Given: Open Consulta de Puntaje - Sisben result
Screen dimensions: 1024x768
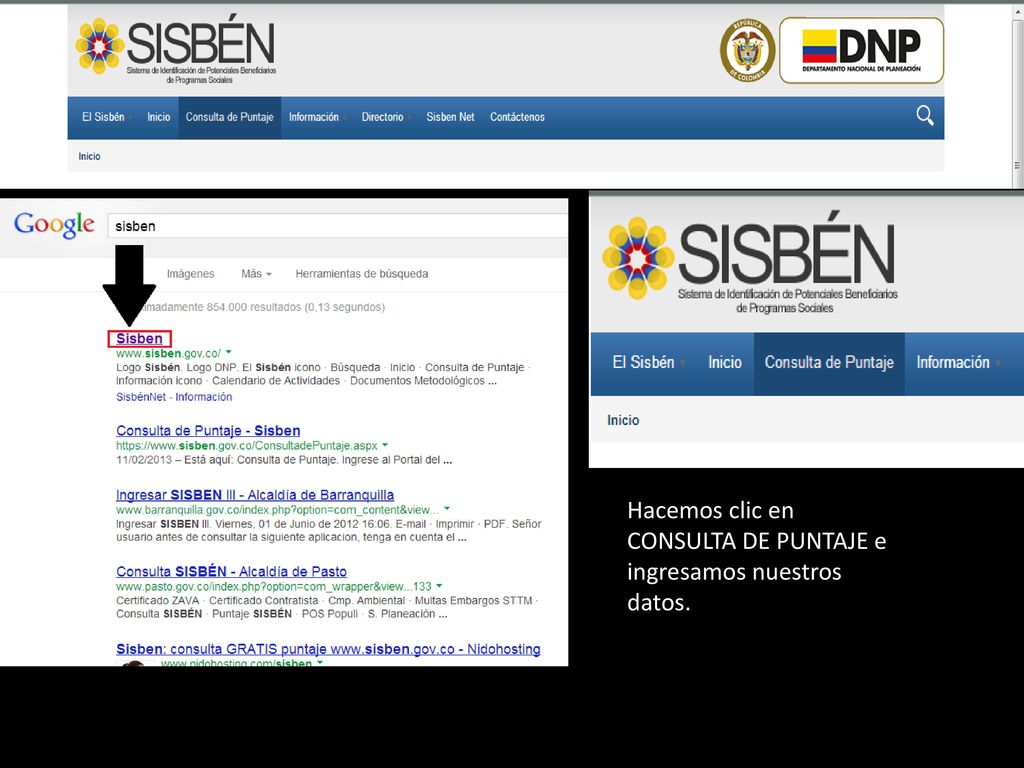Looking at the screenshot, I should click(208, 430).
